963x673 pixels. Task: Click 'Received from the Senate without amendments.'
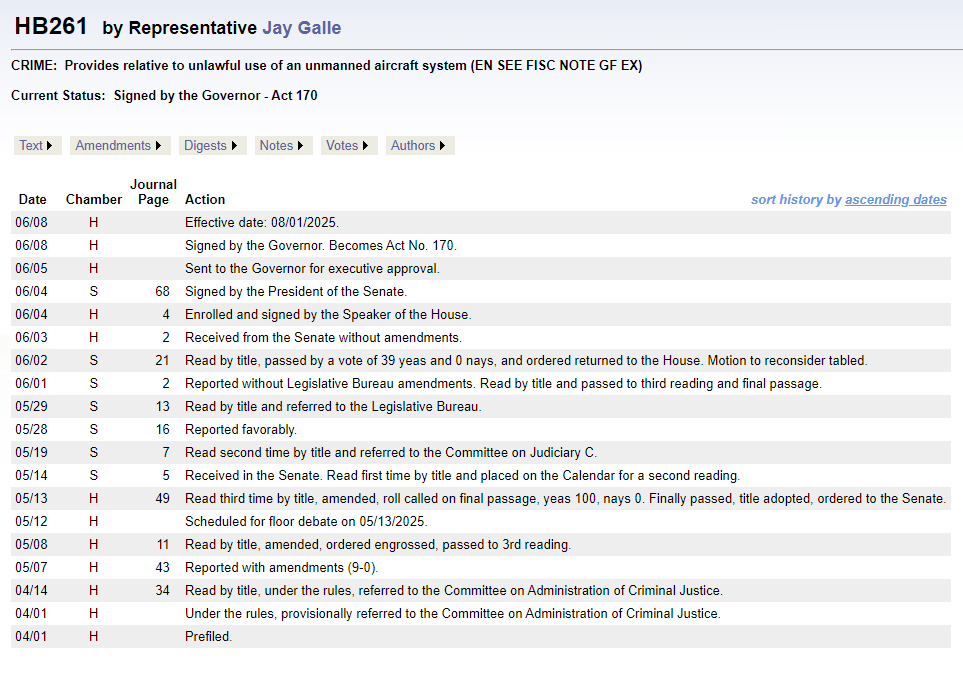pos(323,338)
